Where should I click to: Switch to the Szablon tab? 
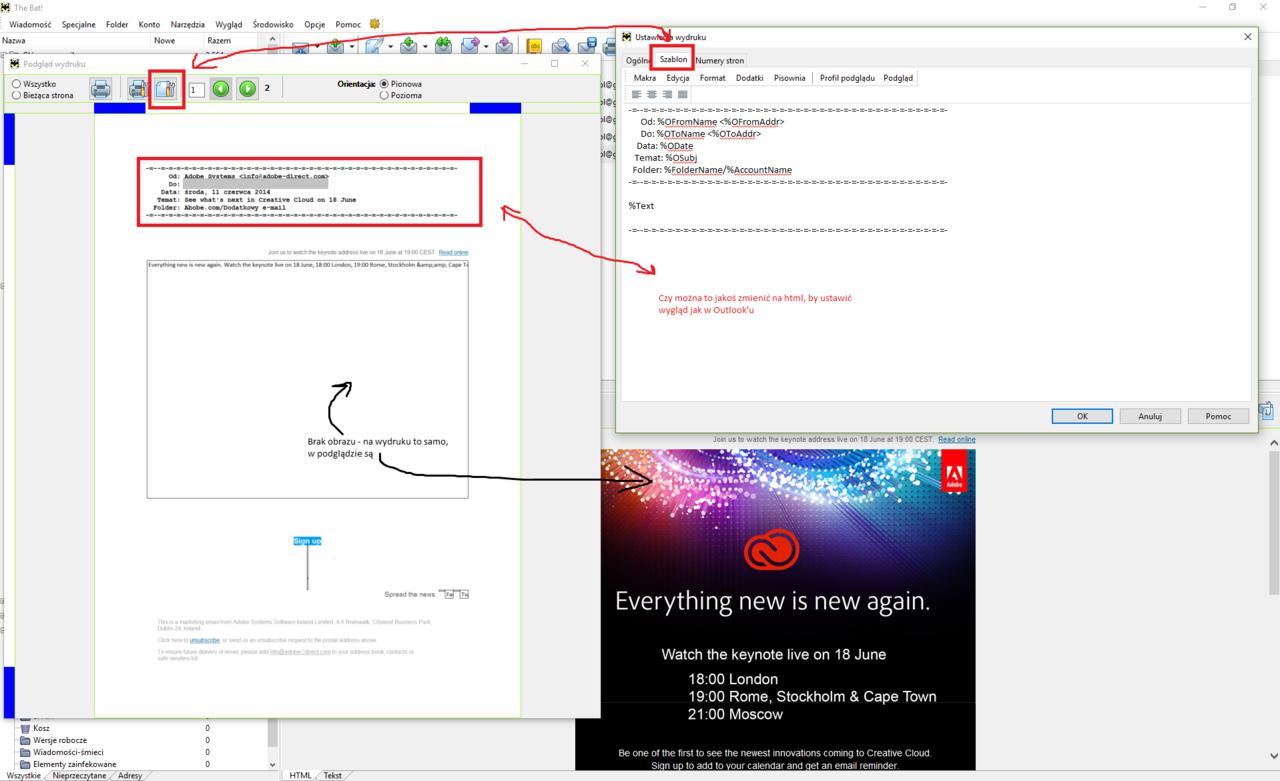673,60
